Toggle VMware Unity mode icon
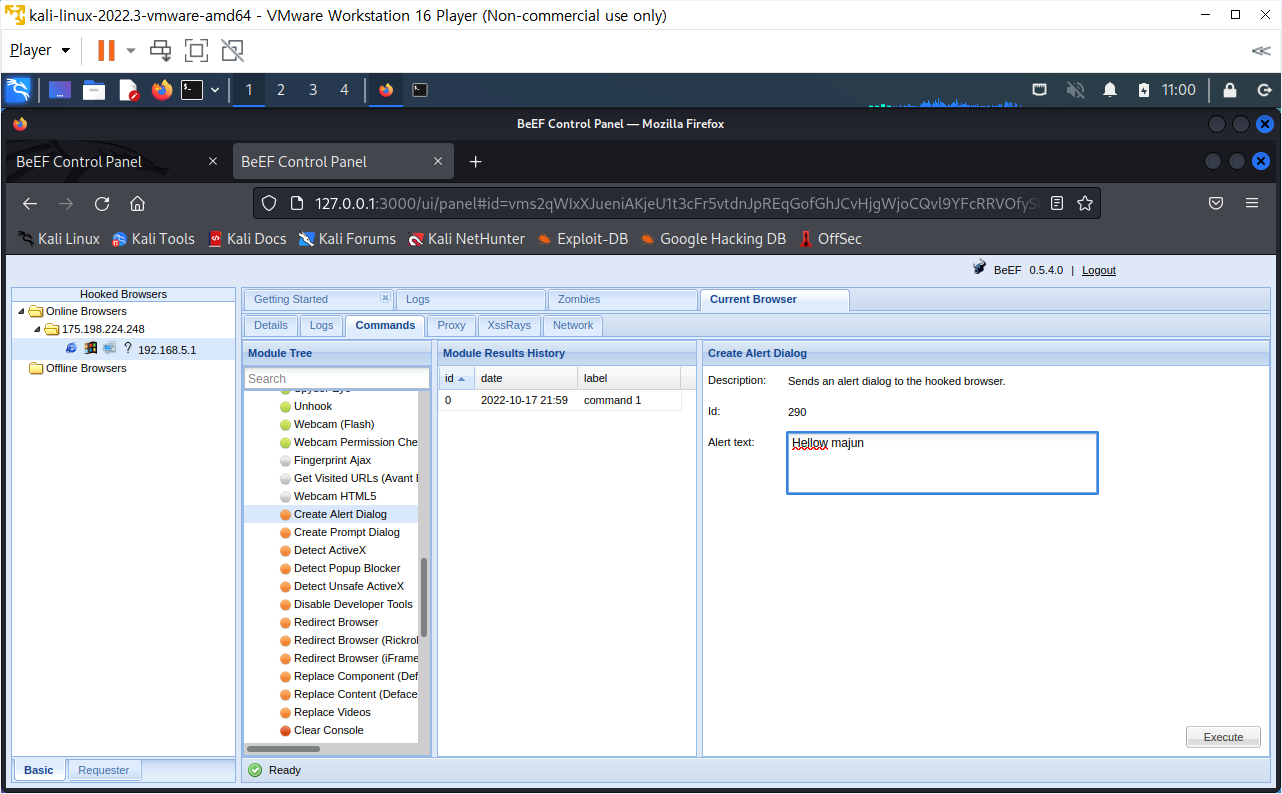The image size is (1282, 794). tap(232, 50)
